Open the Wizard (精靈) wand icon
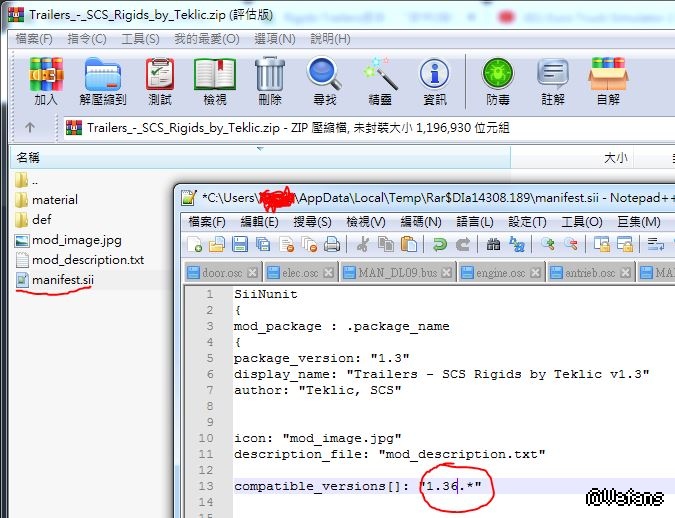The width and height of the screenshot is (675, 518). tap(380, 81)
